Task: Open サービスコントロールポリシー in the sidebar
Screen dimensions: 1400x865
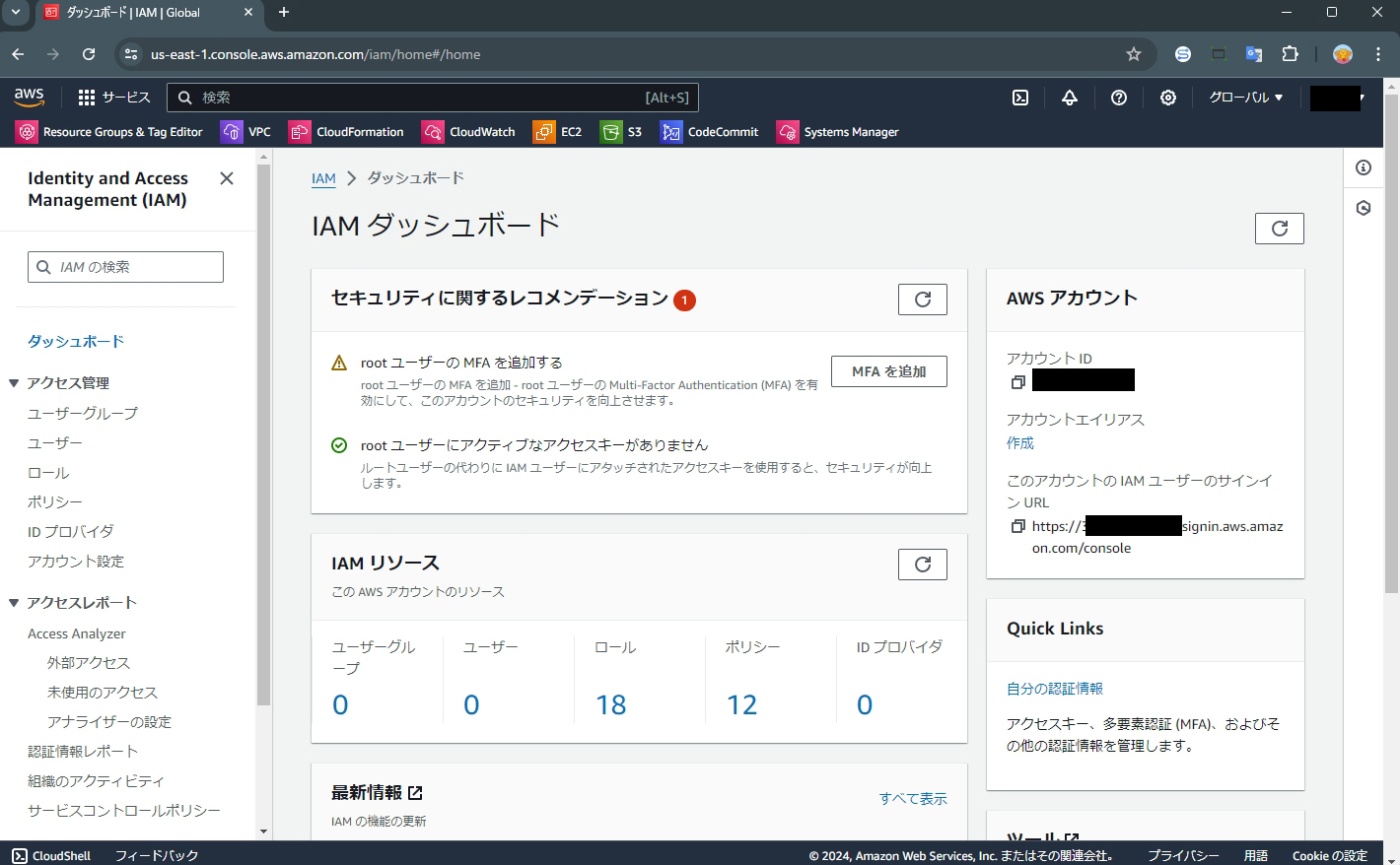Action: coord(124,810)
